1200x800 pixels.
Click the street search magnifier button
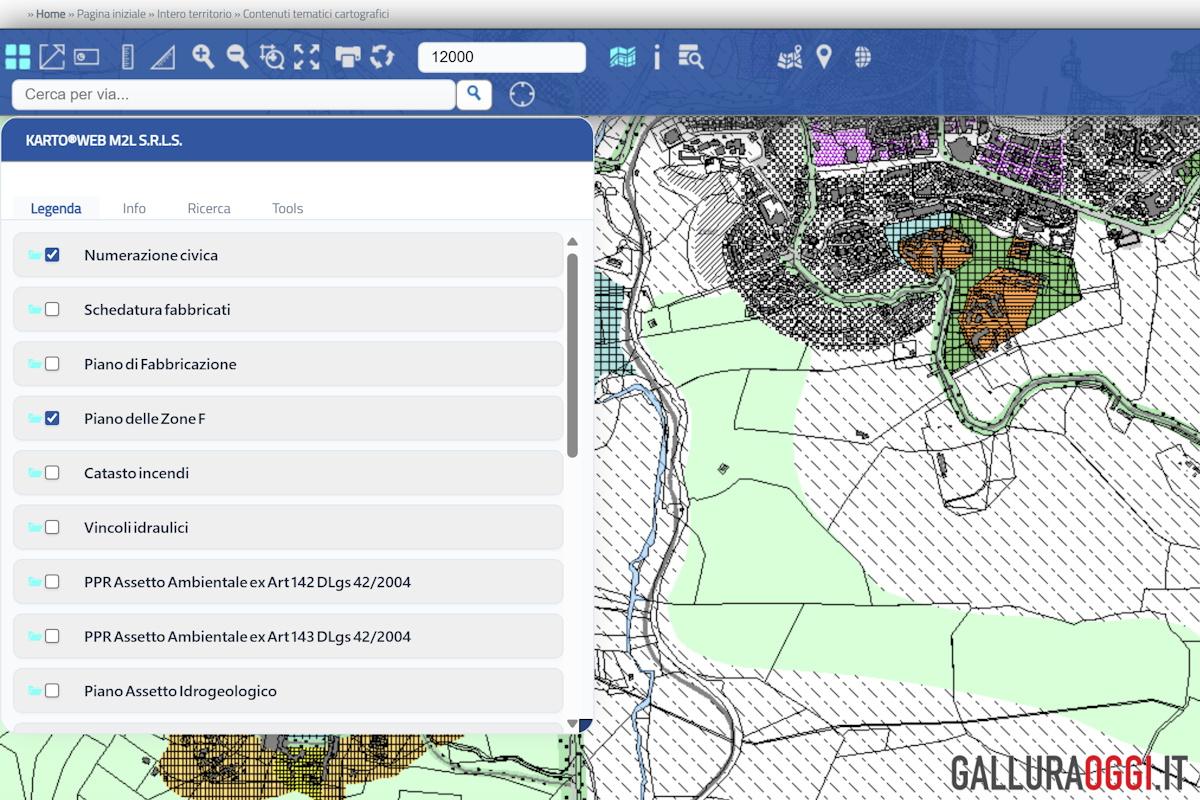pos(474,94)
